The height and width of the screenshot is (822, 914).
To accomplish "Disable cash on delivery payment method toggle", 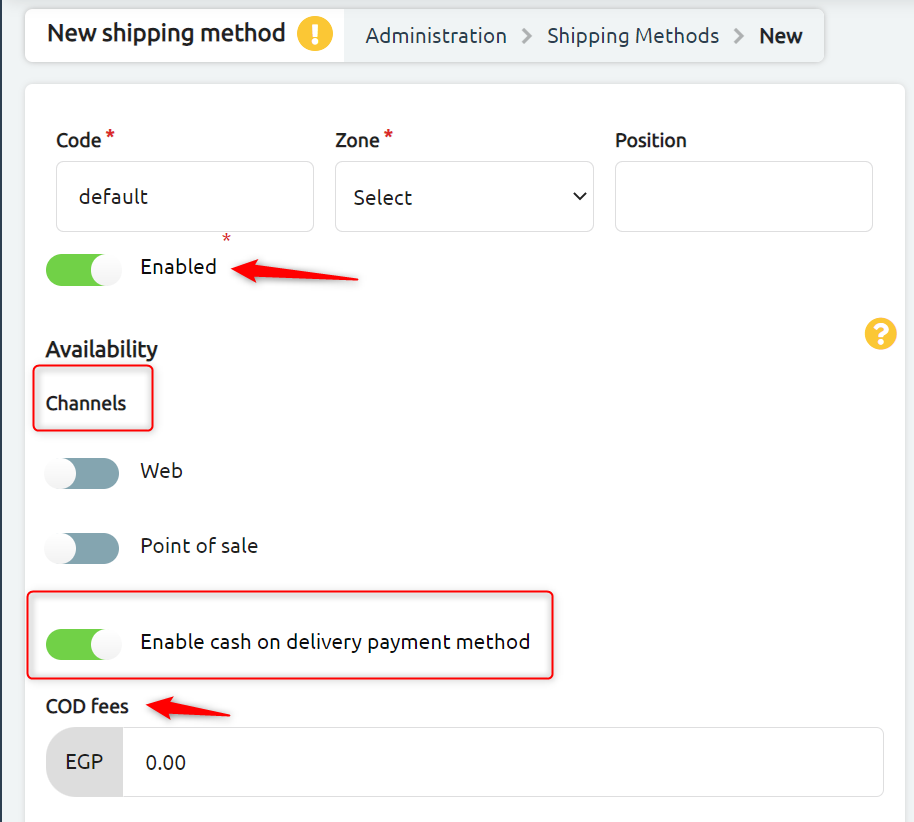I will (83, 644).
